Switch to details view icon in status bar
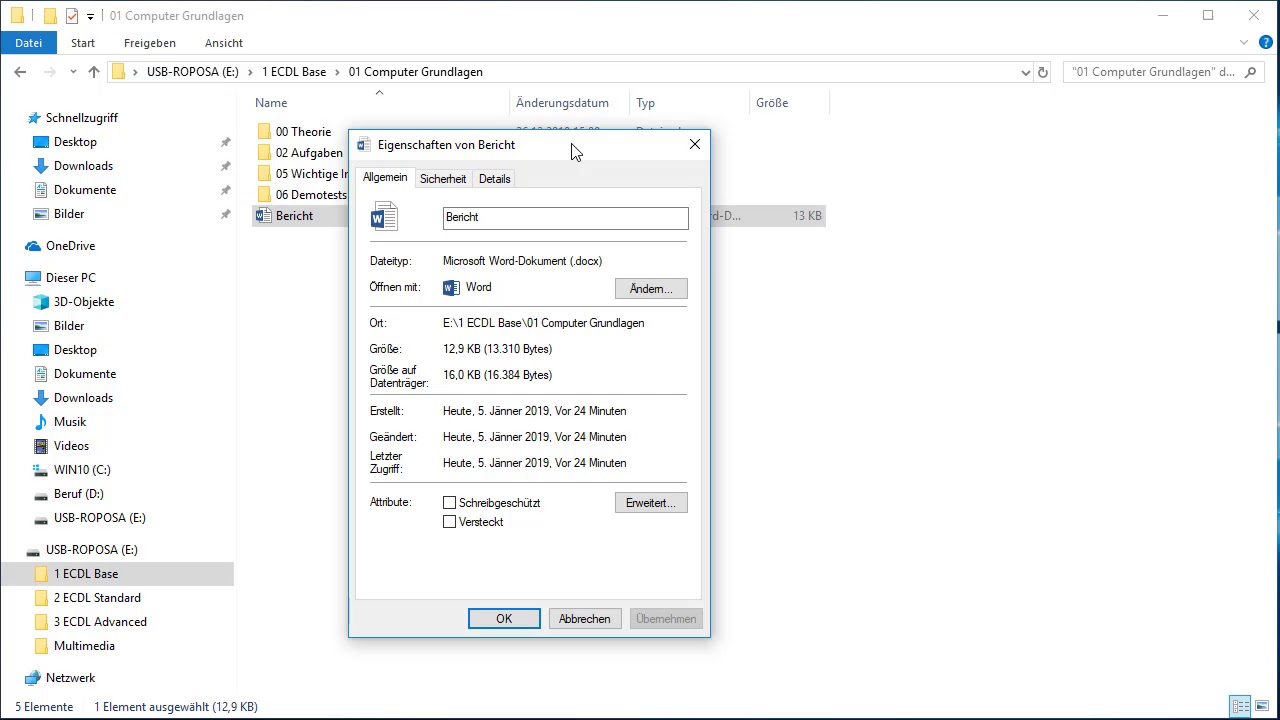Viewport: 1280px width, 720px height. click(1240, 707)
